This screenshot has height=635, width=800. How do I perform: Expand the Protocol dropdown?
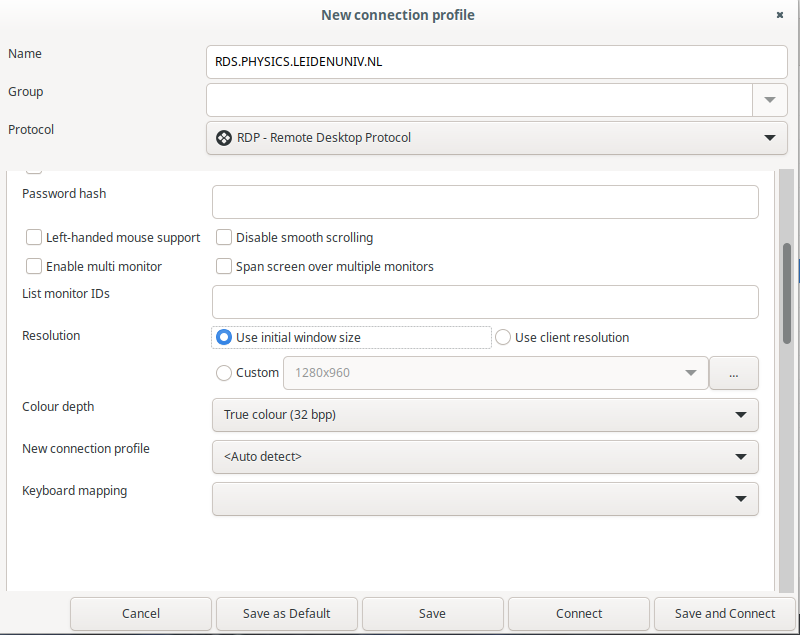[769, 138]
